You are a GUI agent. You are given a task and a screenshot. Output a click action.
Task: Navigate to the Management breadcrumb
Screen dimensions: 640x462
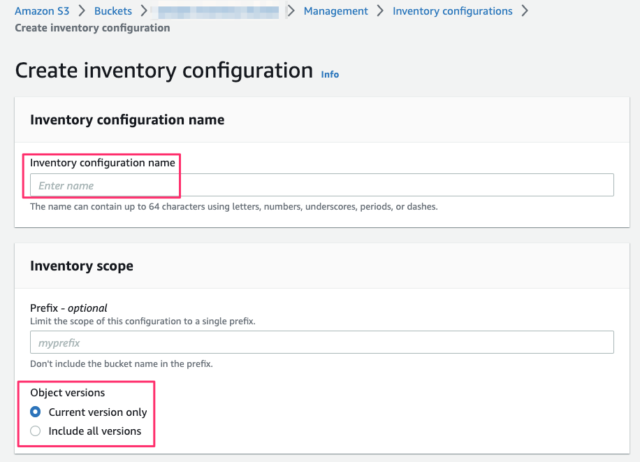click(x=335, y=11)
